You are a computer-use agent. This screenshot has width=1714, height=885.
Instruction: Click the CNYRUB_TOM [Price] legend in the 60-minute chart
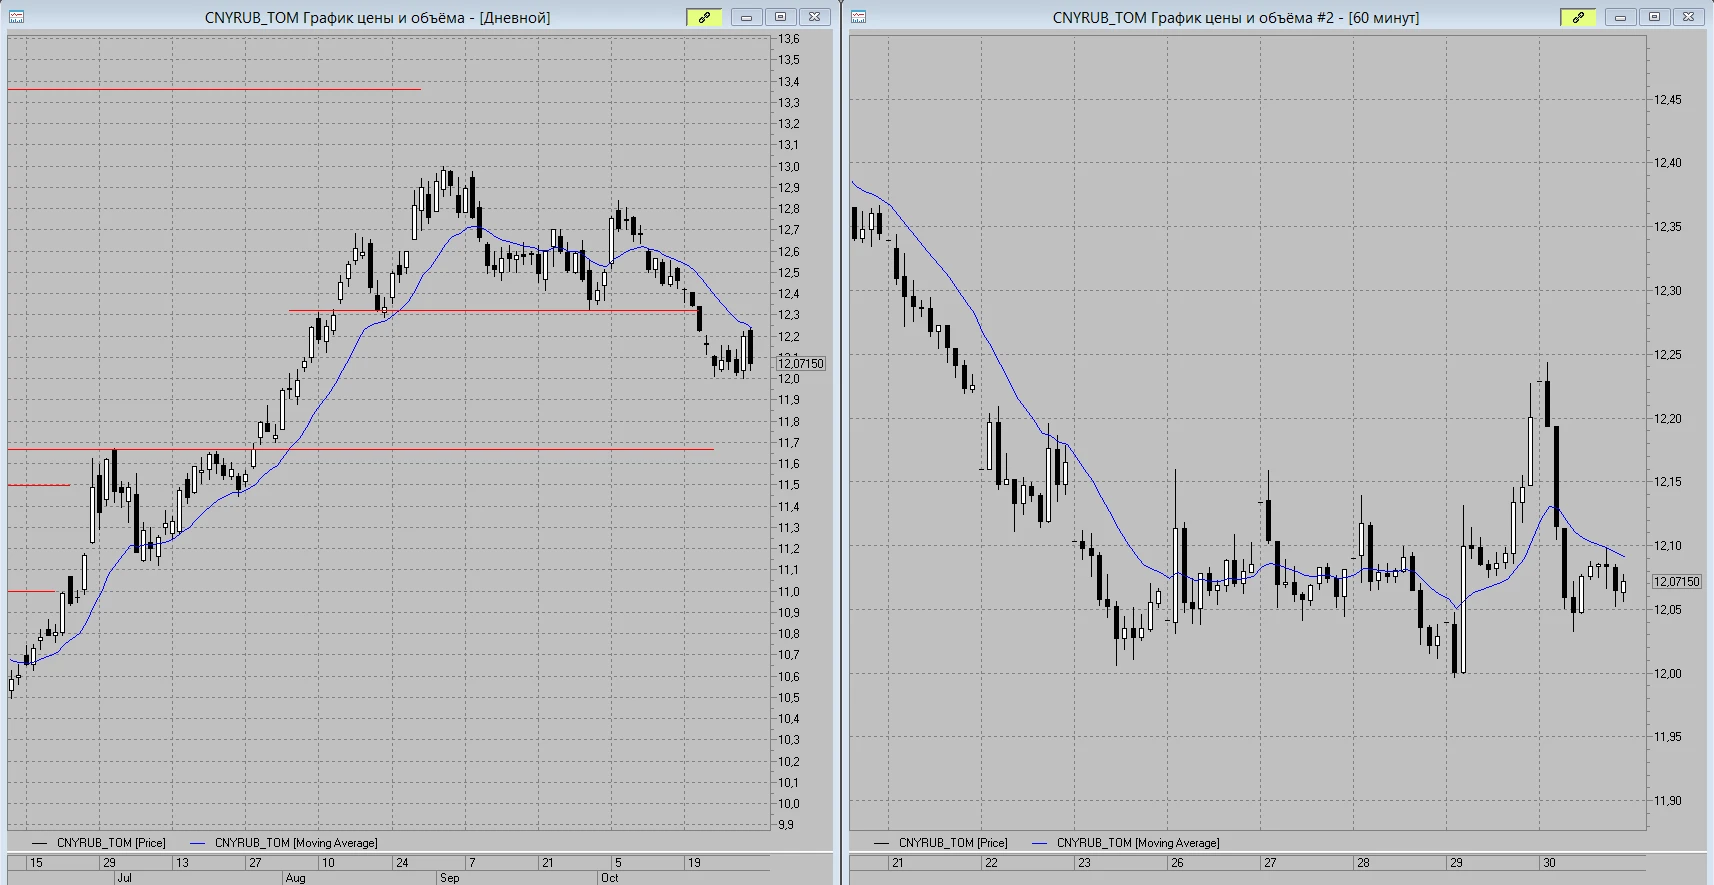click(953, 843)
